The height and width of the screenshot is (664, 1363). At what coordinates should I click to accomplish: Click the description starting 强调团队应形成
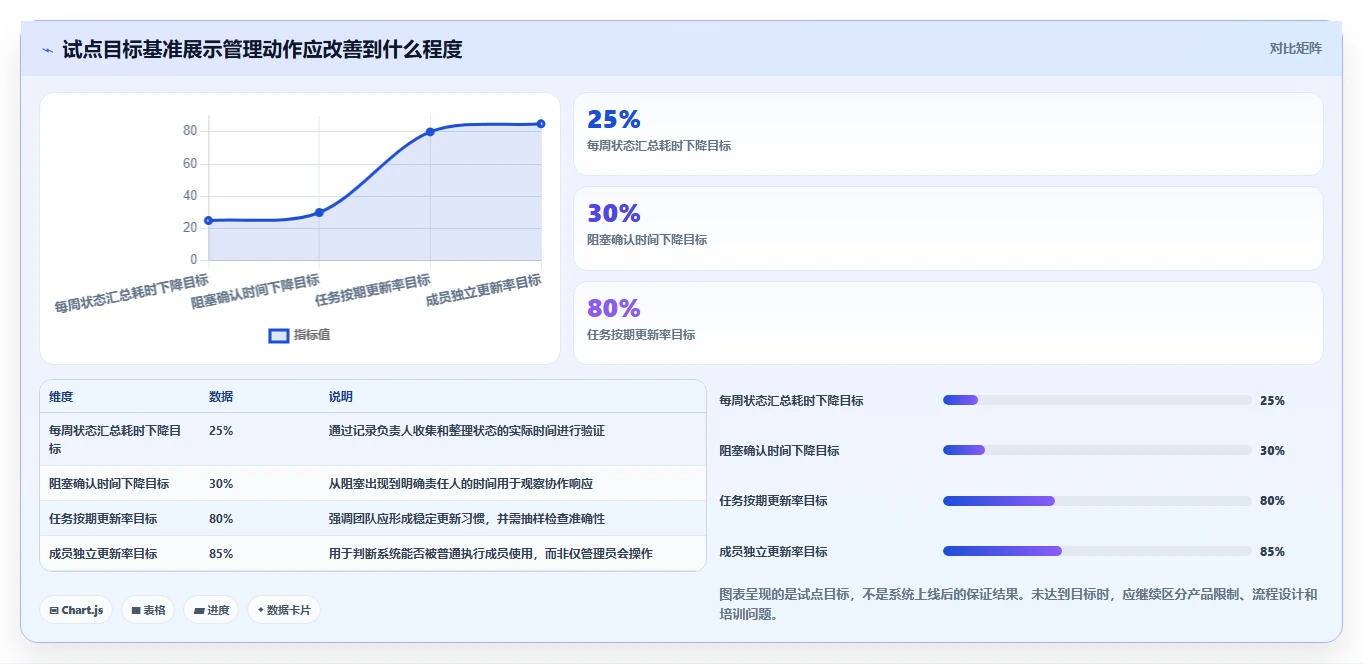coord(467,519)
